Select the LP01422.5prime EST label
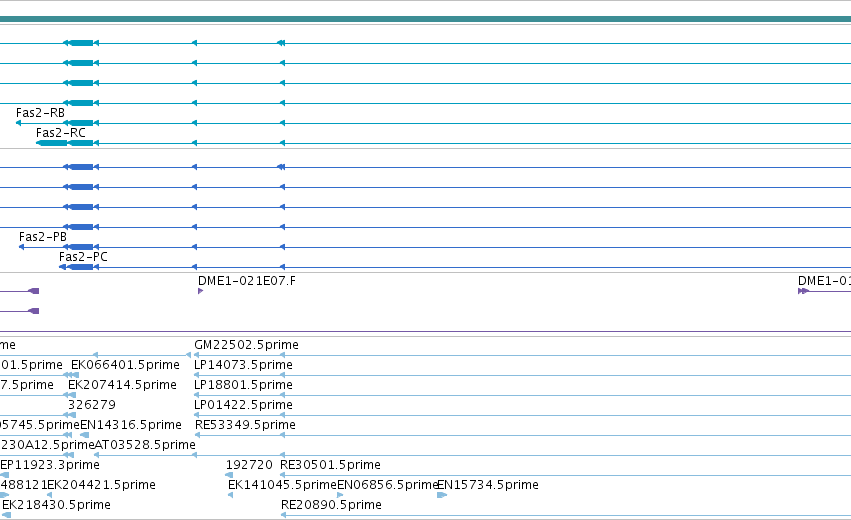Viewport: 851px width, 520px height. 243,405
